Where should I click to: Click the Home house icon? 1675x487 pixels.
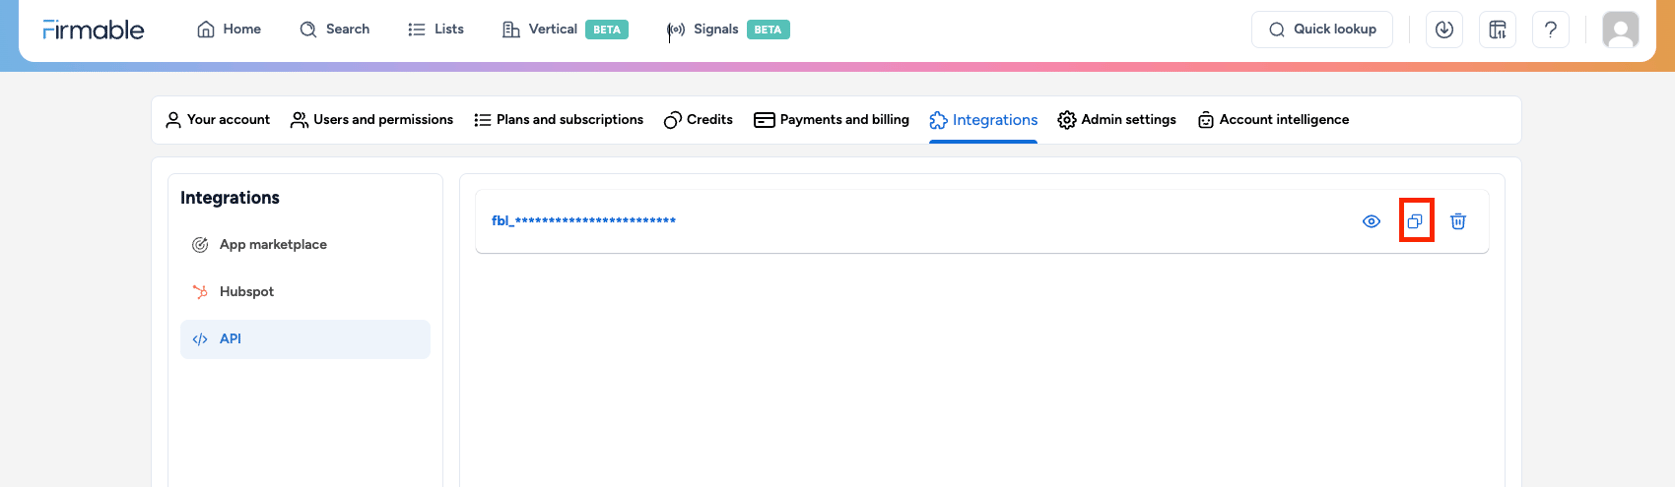pos(206,29)
